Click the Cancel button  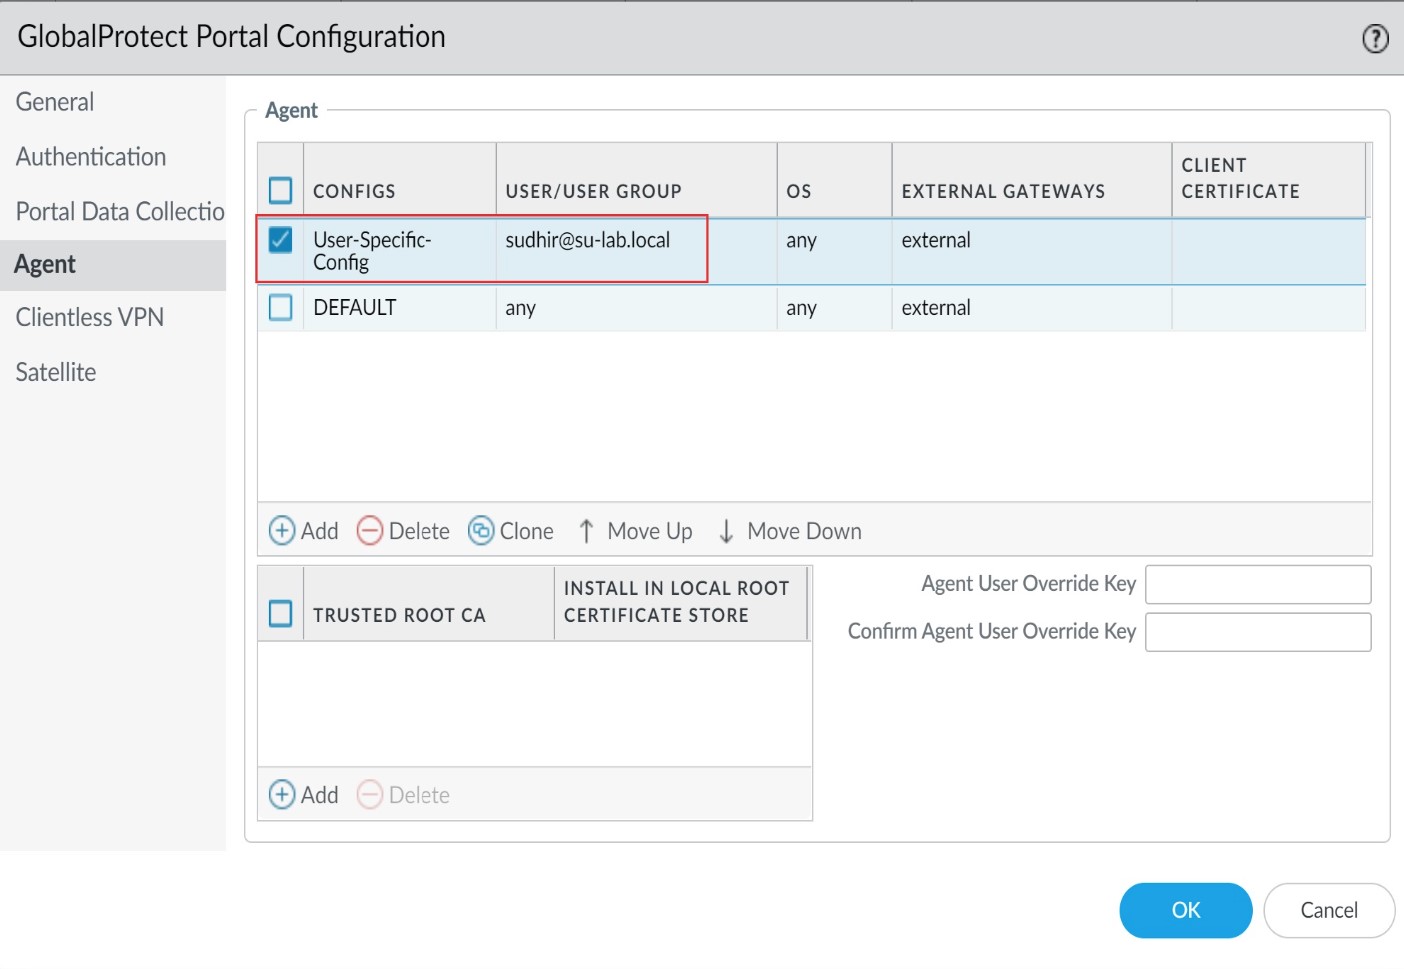[1328, 910]
